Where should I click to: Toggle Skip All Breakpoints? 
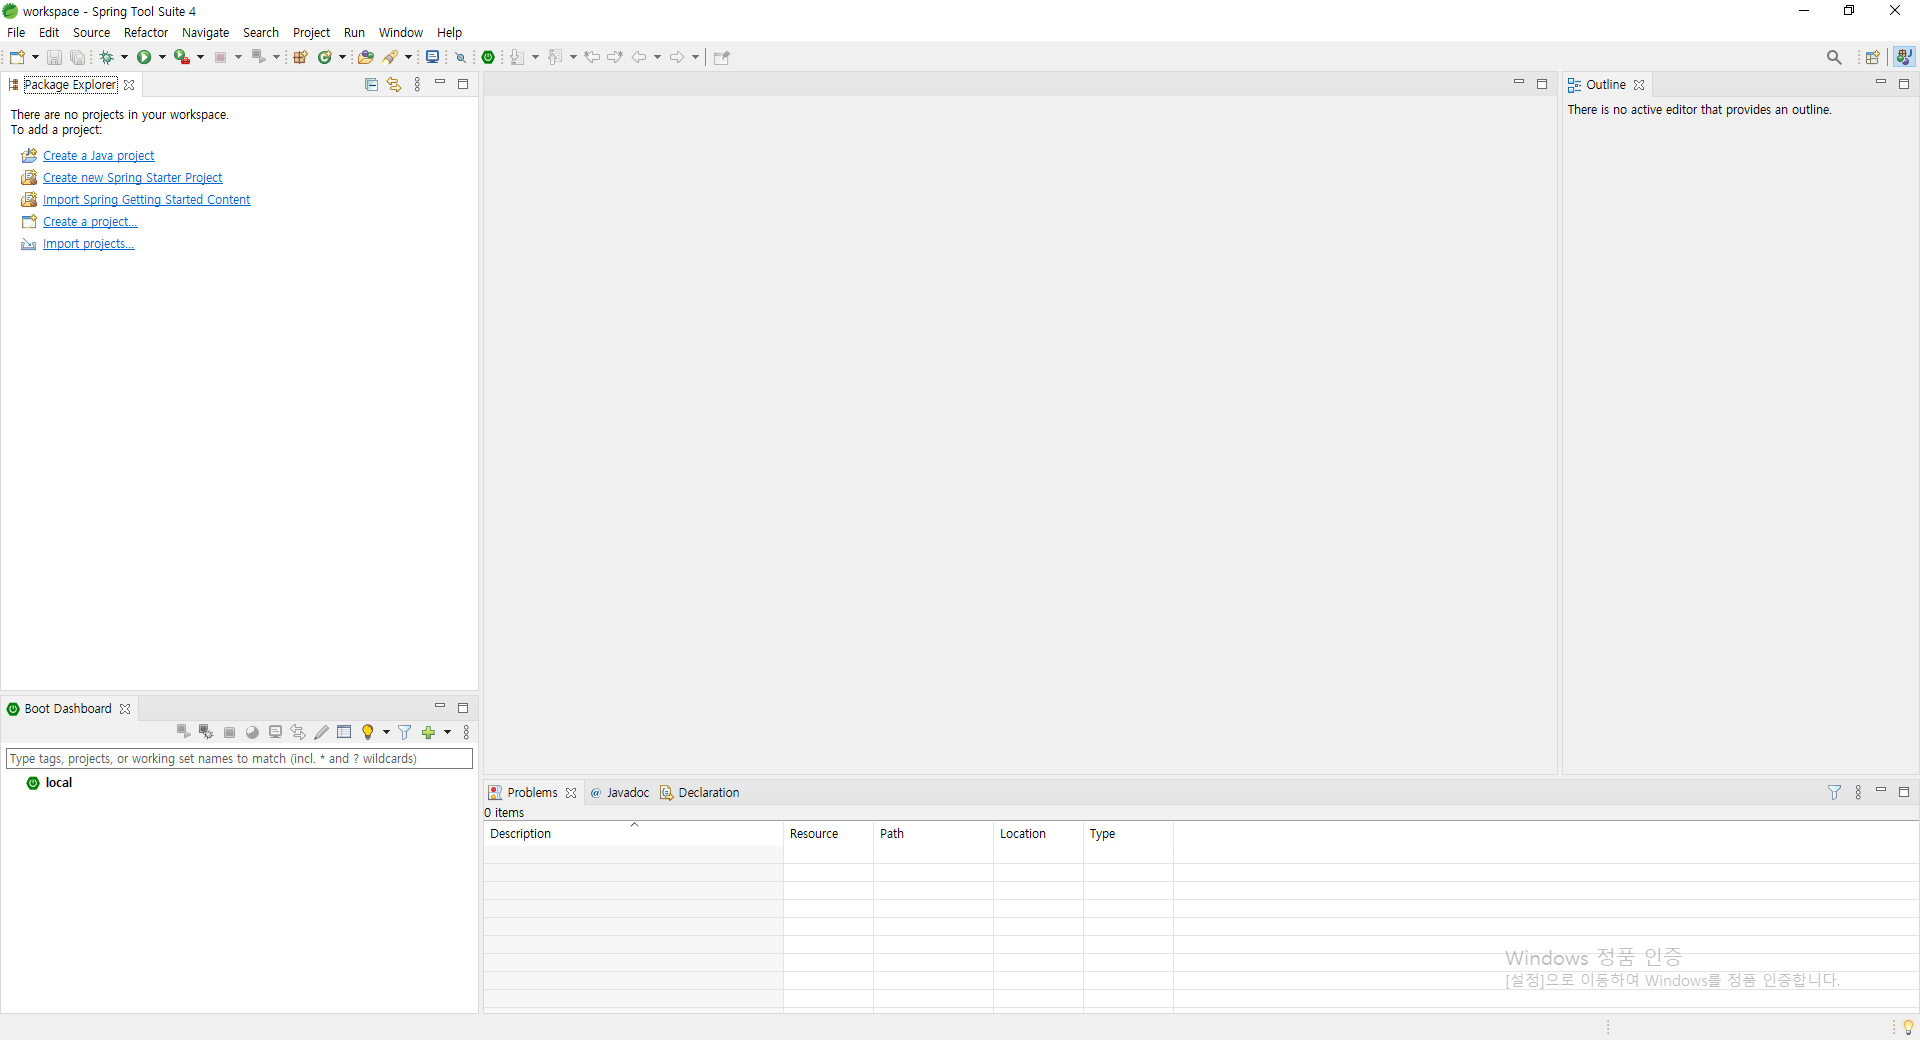[460, 57]
